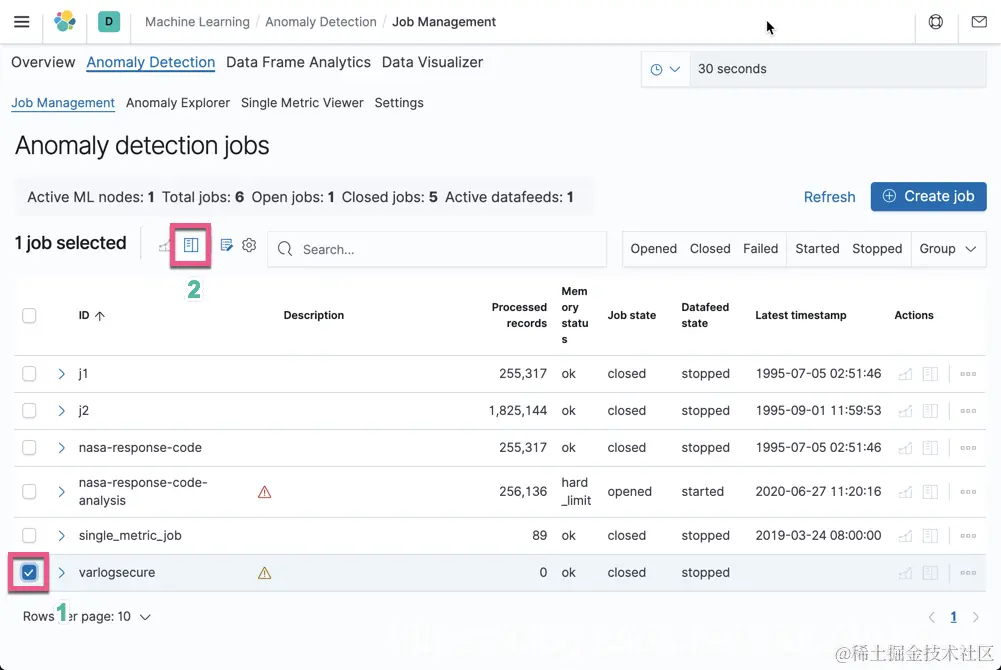Sort by the ID column header
Viewport: 1001px width, 670px height.
tap(91, 315)
